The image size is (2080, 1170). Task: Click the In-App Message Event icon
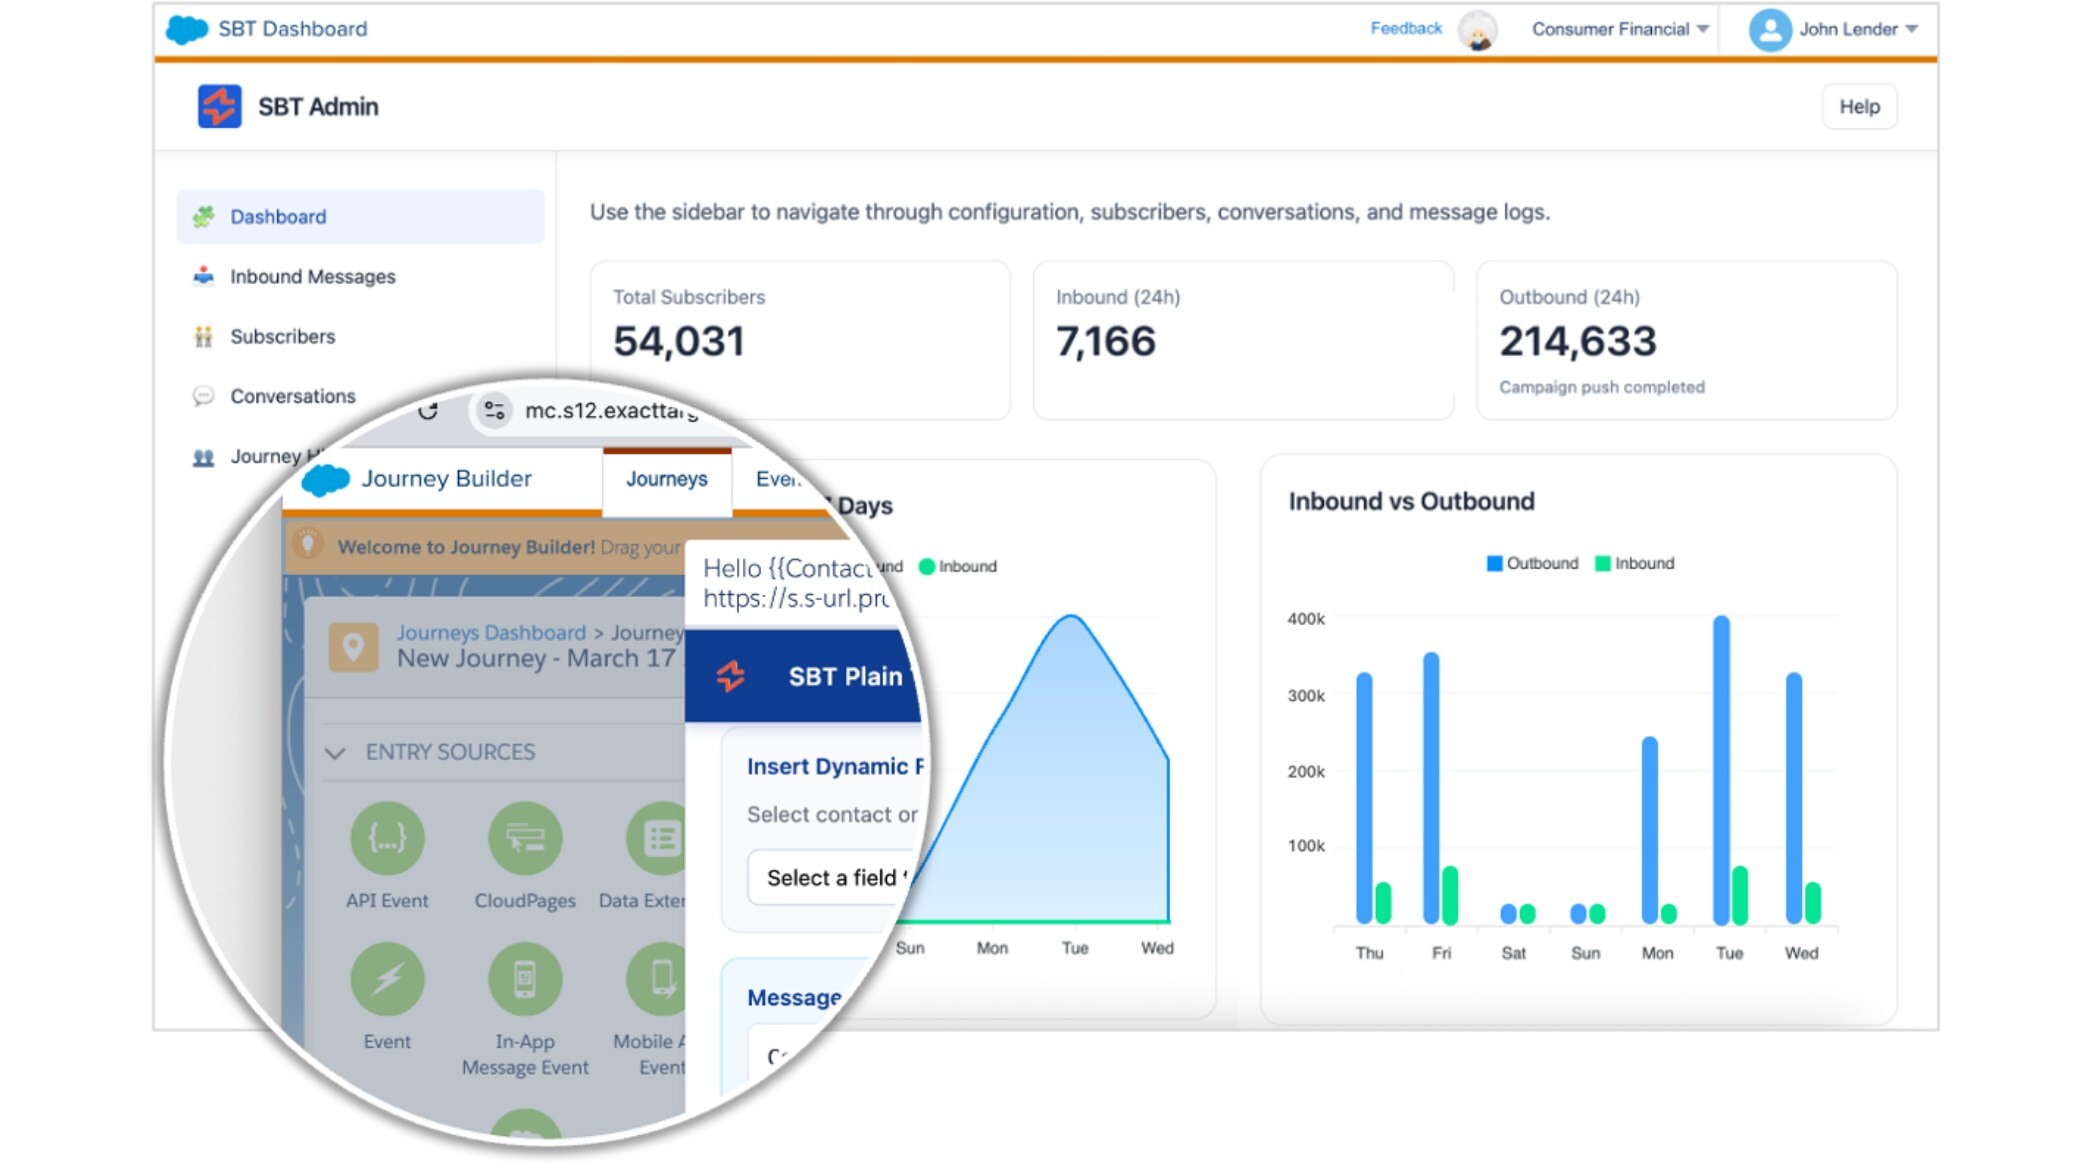pos(525,979)
